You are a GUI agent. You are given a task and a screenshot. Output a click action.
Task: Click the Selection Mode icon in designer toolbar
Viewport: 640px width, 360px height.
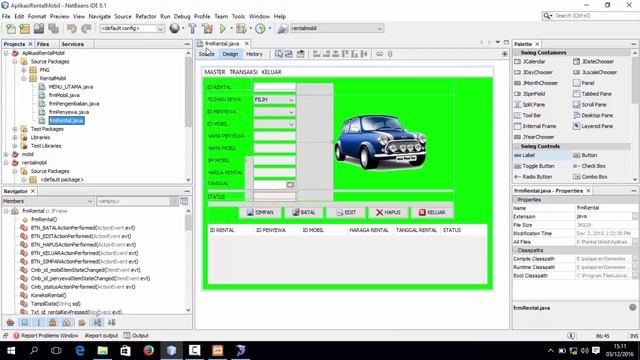278,54
